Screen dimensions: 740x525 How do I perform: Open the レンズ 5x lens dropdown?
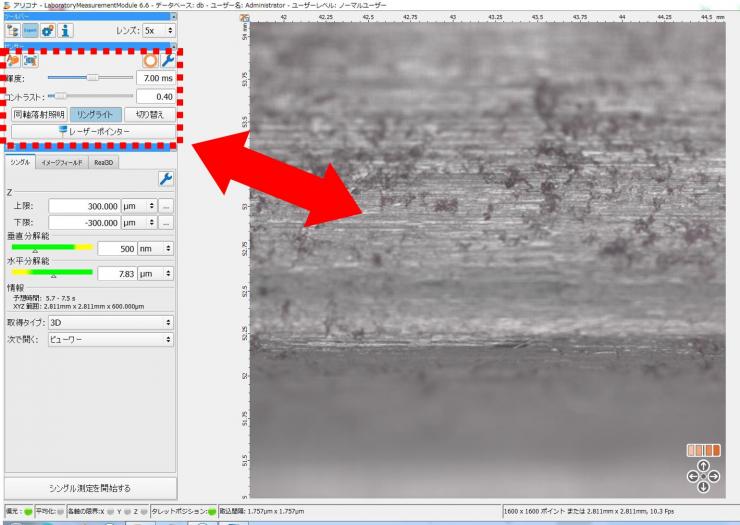coord(159,31)
